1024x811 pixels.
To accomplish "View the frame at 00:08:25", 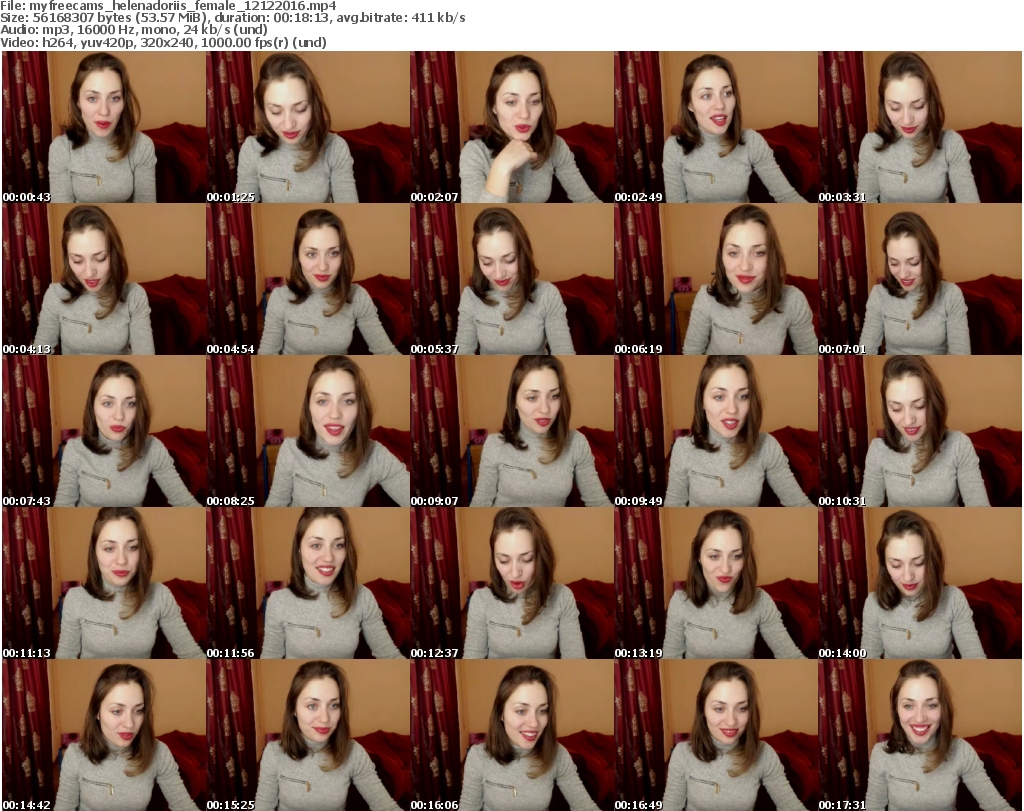I will [308, 432].
